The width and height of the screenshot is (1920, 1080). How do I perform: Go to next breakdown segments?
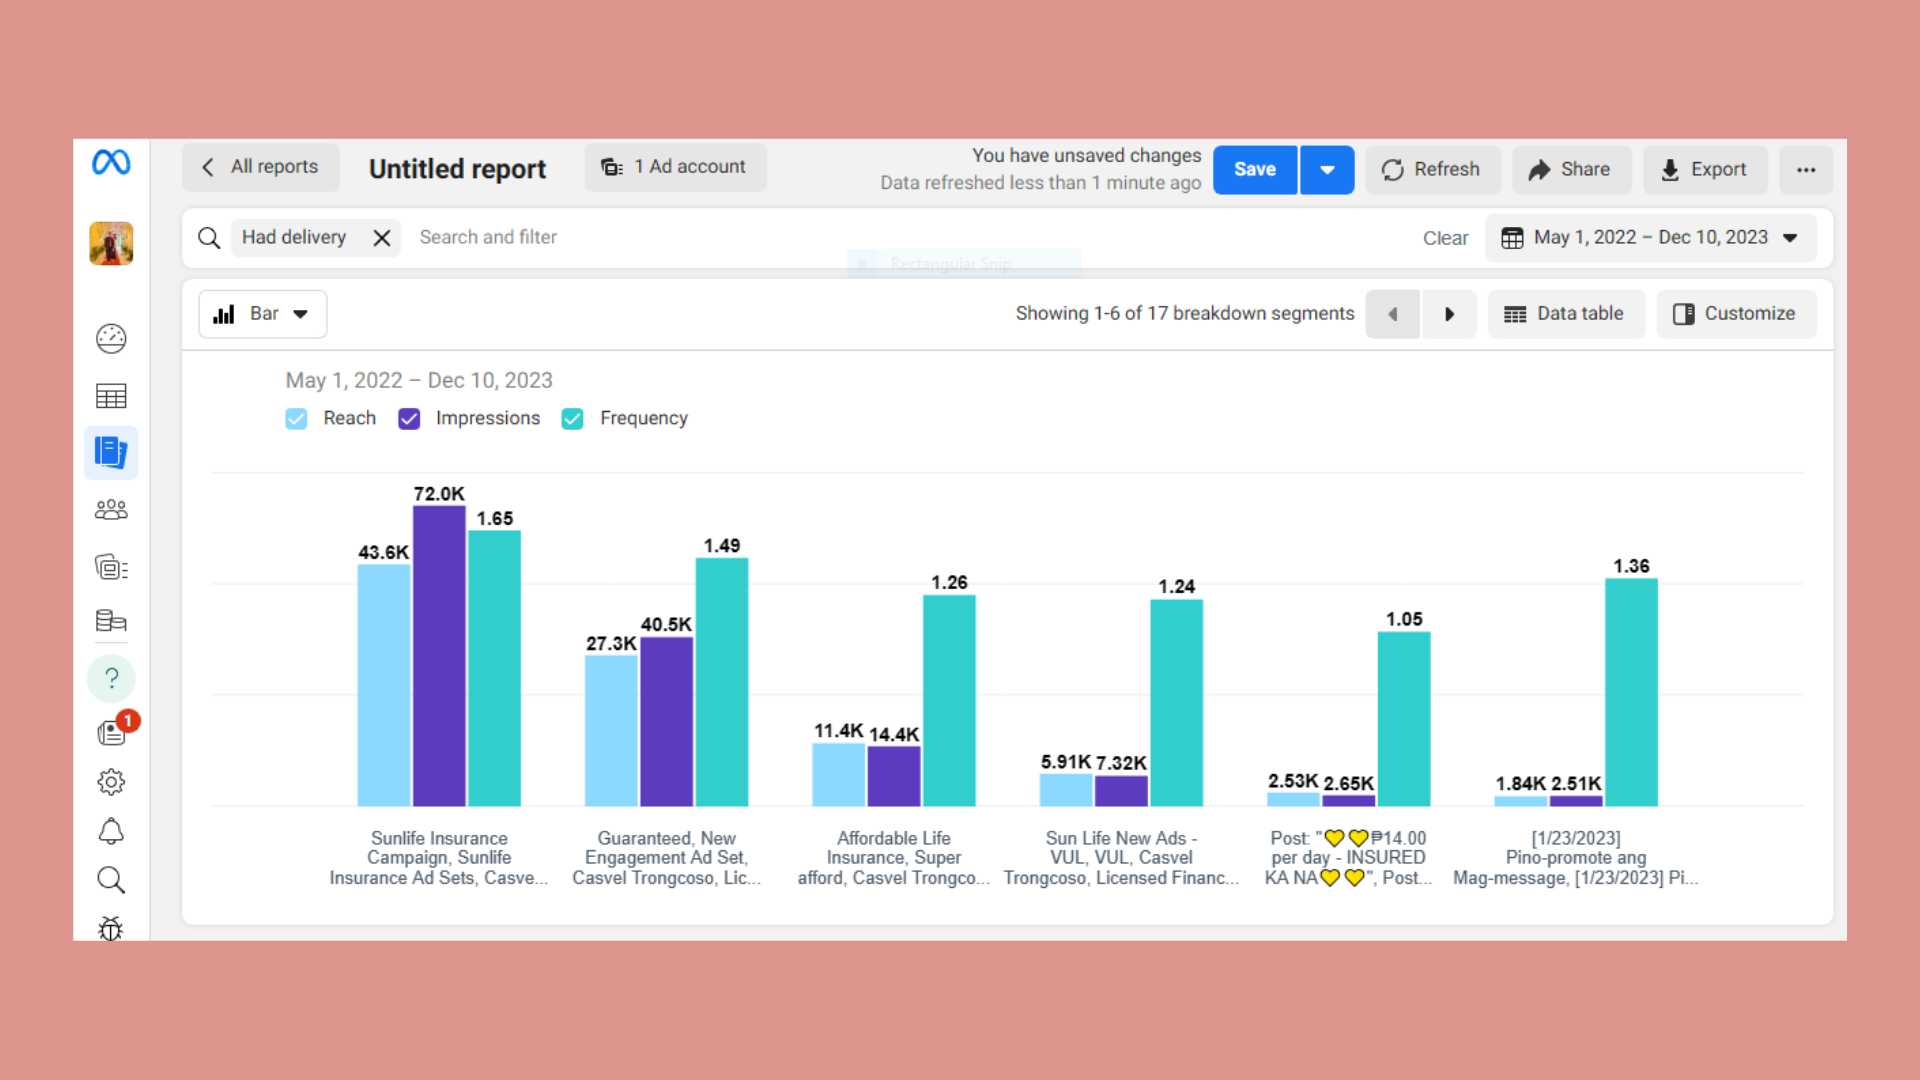coord(1449,314)
